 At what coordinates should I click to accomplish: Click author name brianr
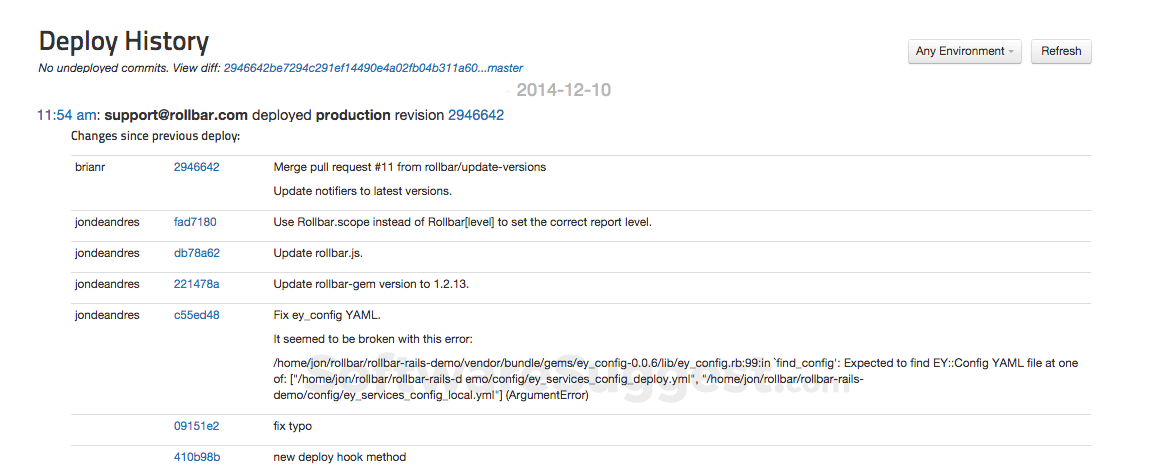point(90,167)
